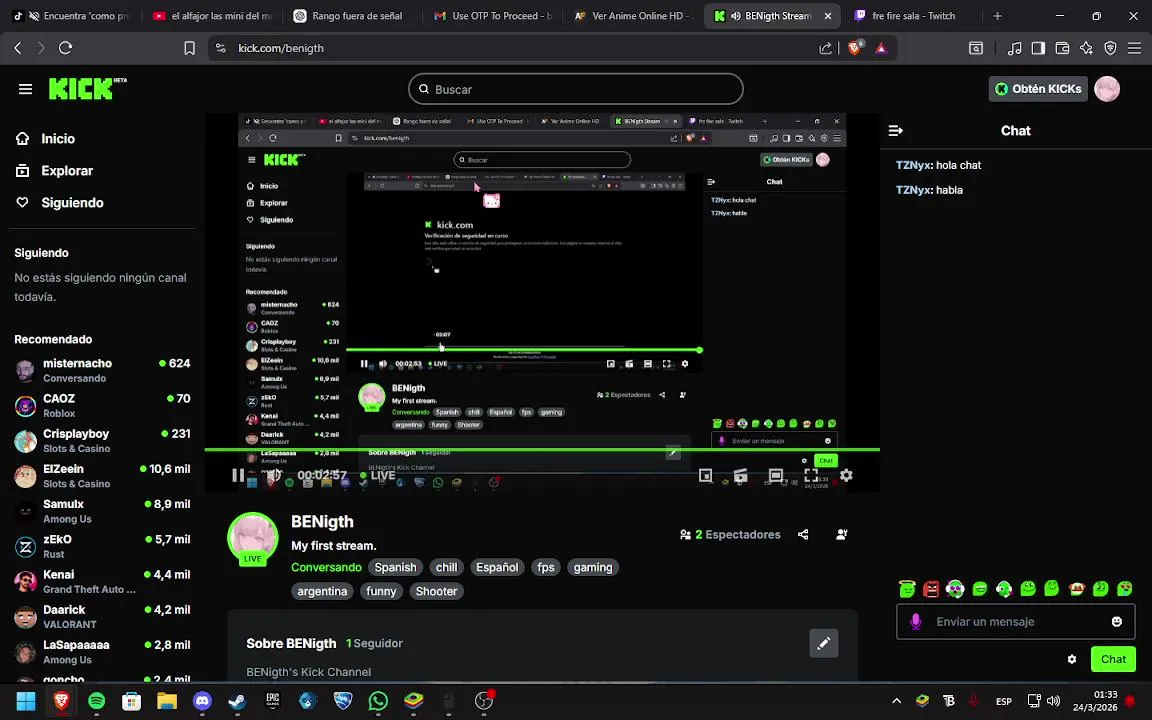This screenshot has height=720, width=1152.
Task: Open the browser main menu
Action: click(x=1134, y=48)
